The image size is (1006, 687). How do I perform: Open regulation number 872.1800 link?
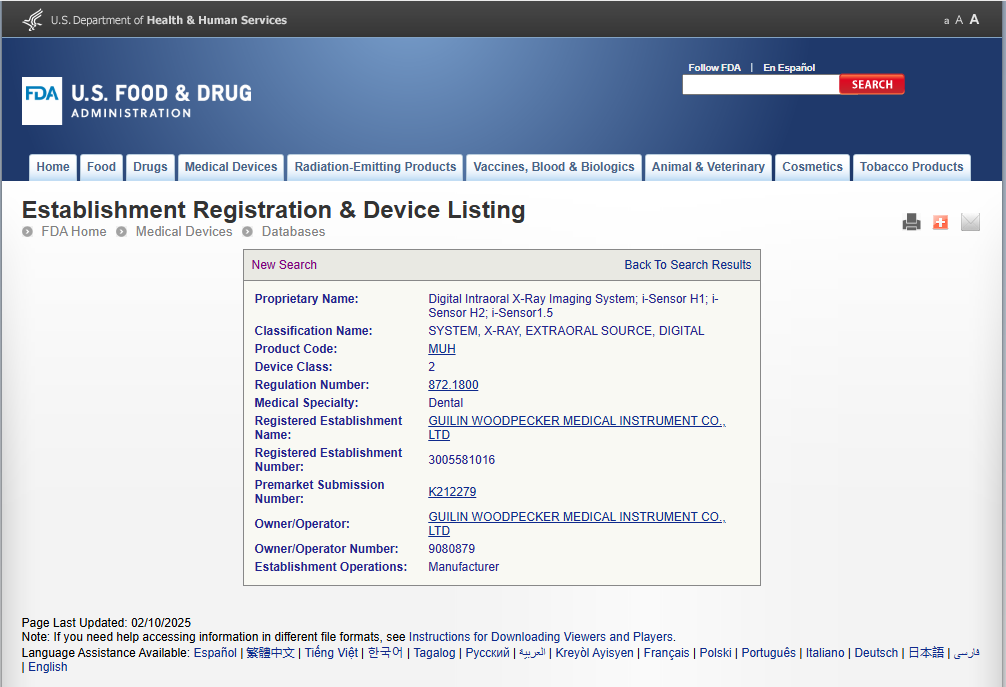point(453,385)
